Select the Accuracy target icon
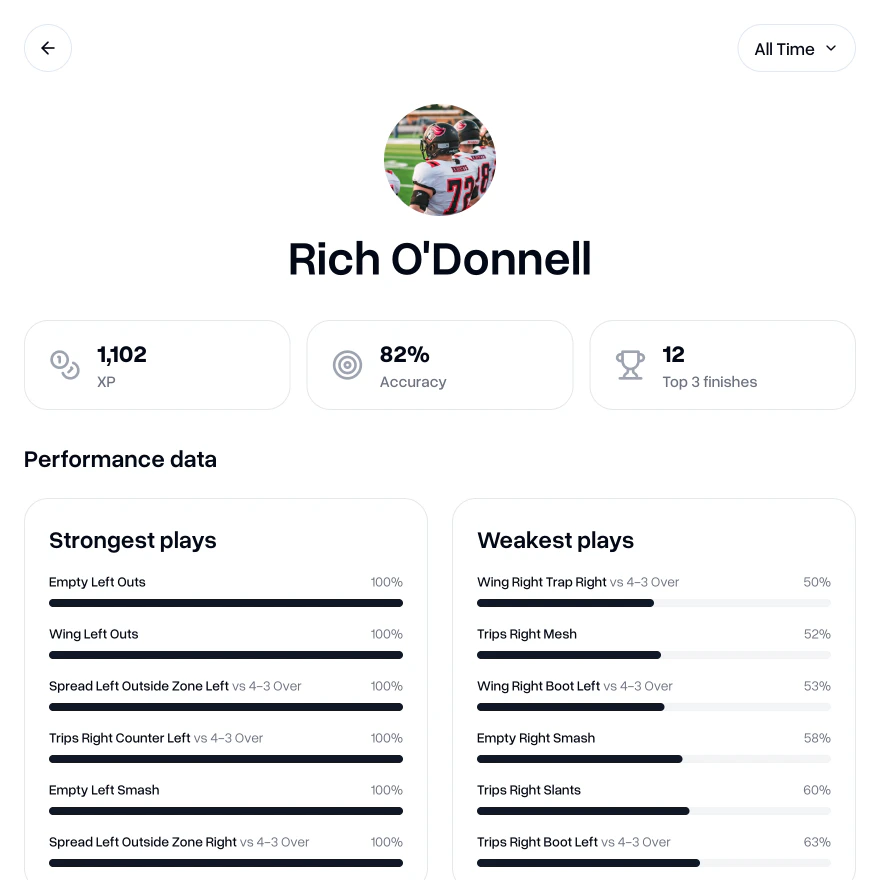Image resolution: width=880 pixels, height=880 pixels. [347, 365]
